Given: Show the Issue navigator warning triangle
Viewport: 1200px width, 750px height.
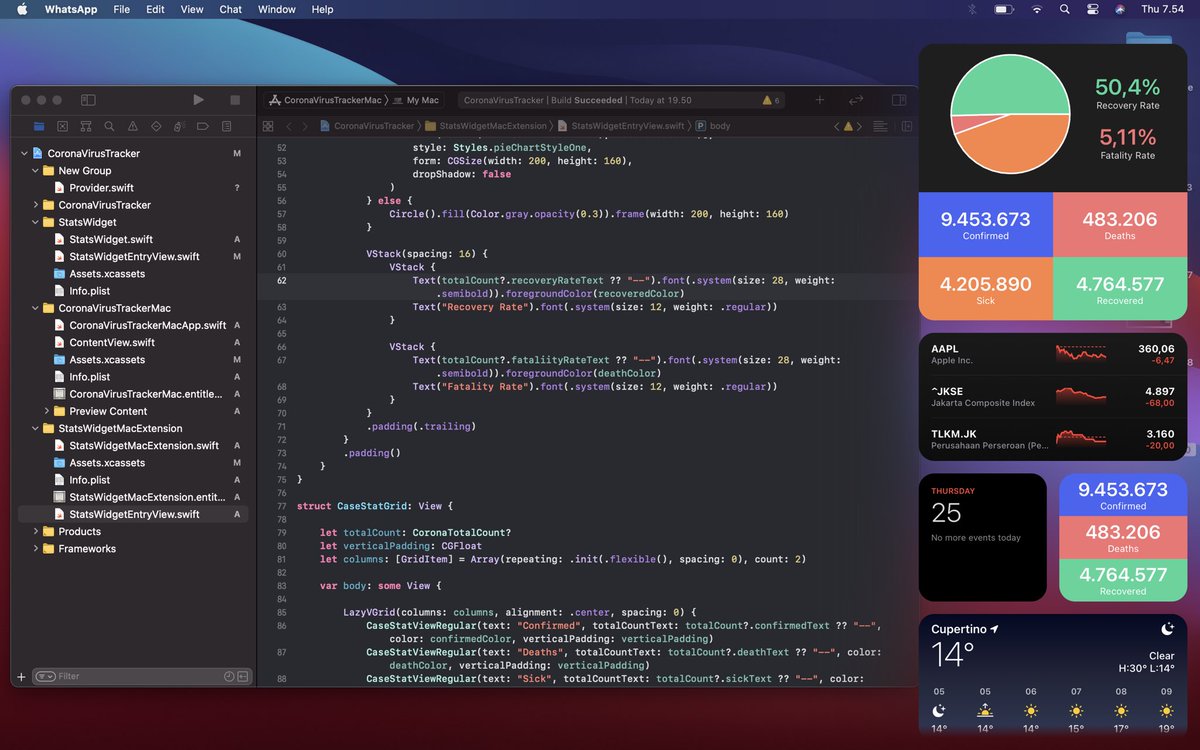Looking at the screenshot, I should (134, 125).
